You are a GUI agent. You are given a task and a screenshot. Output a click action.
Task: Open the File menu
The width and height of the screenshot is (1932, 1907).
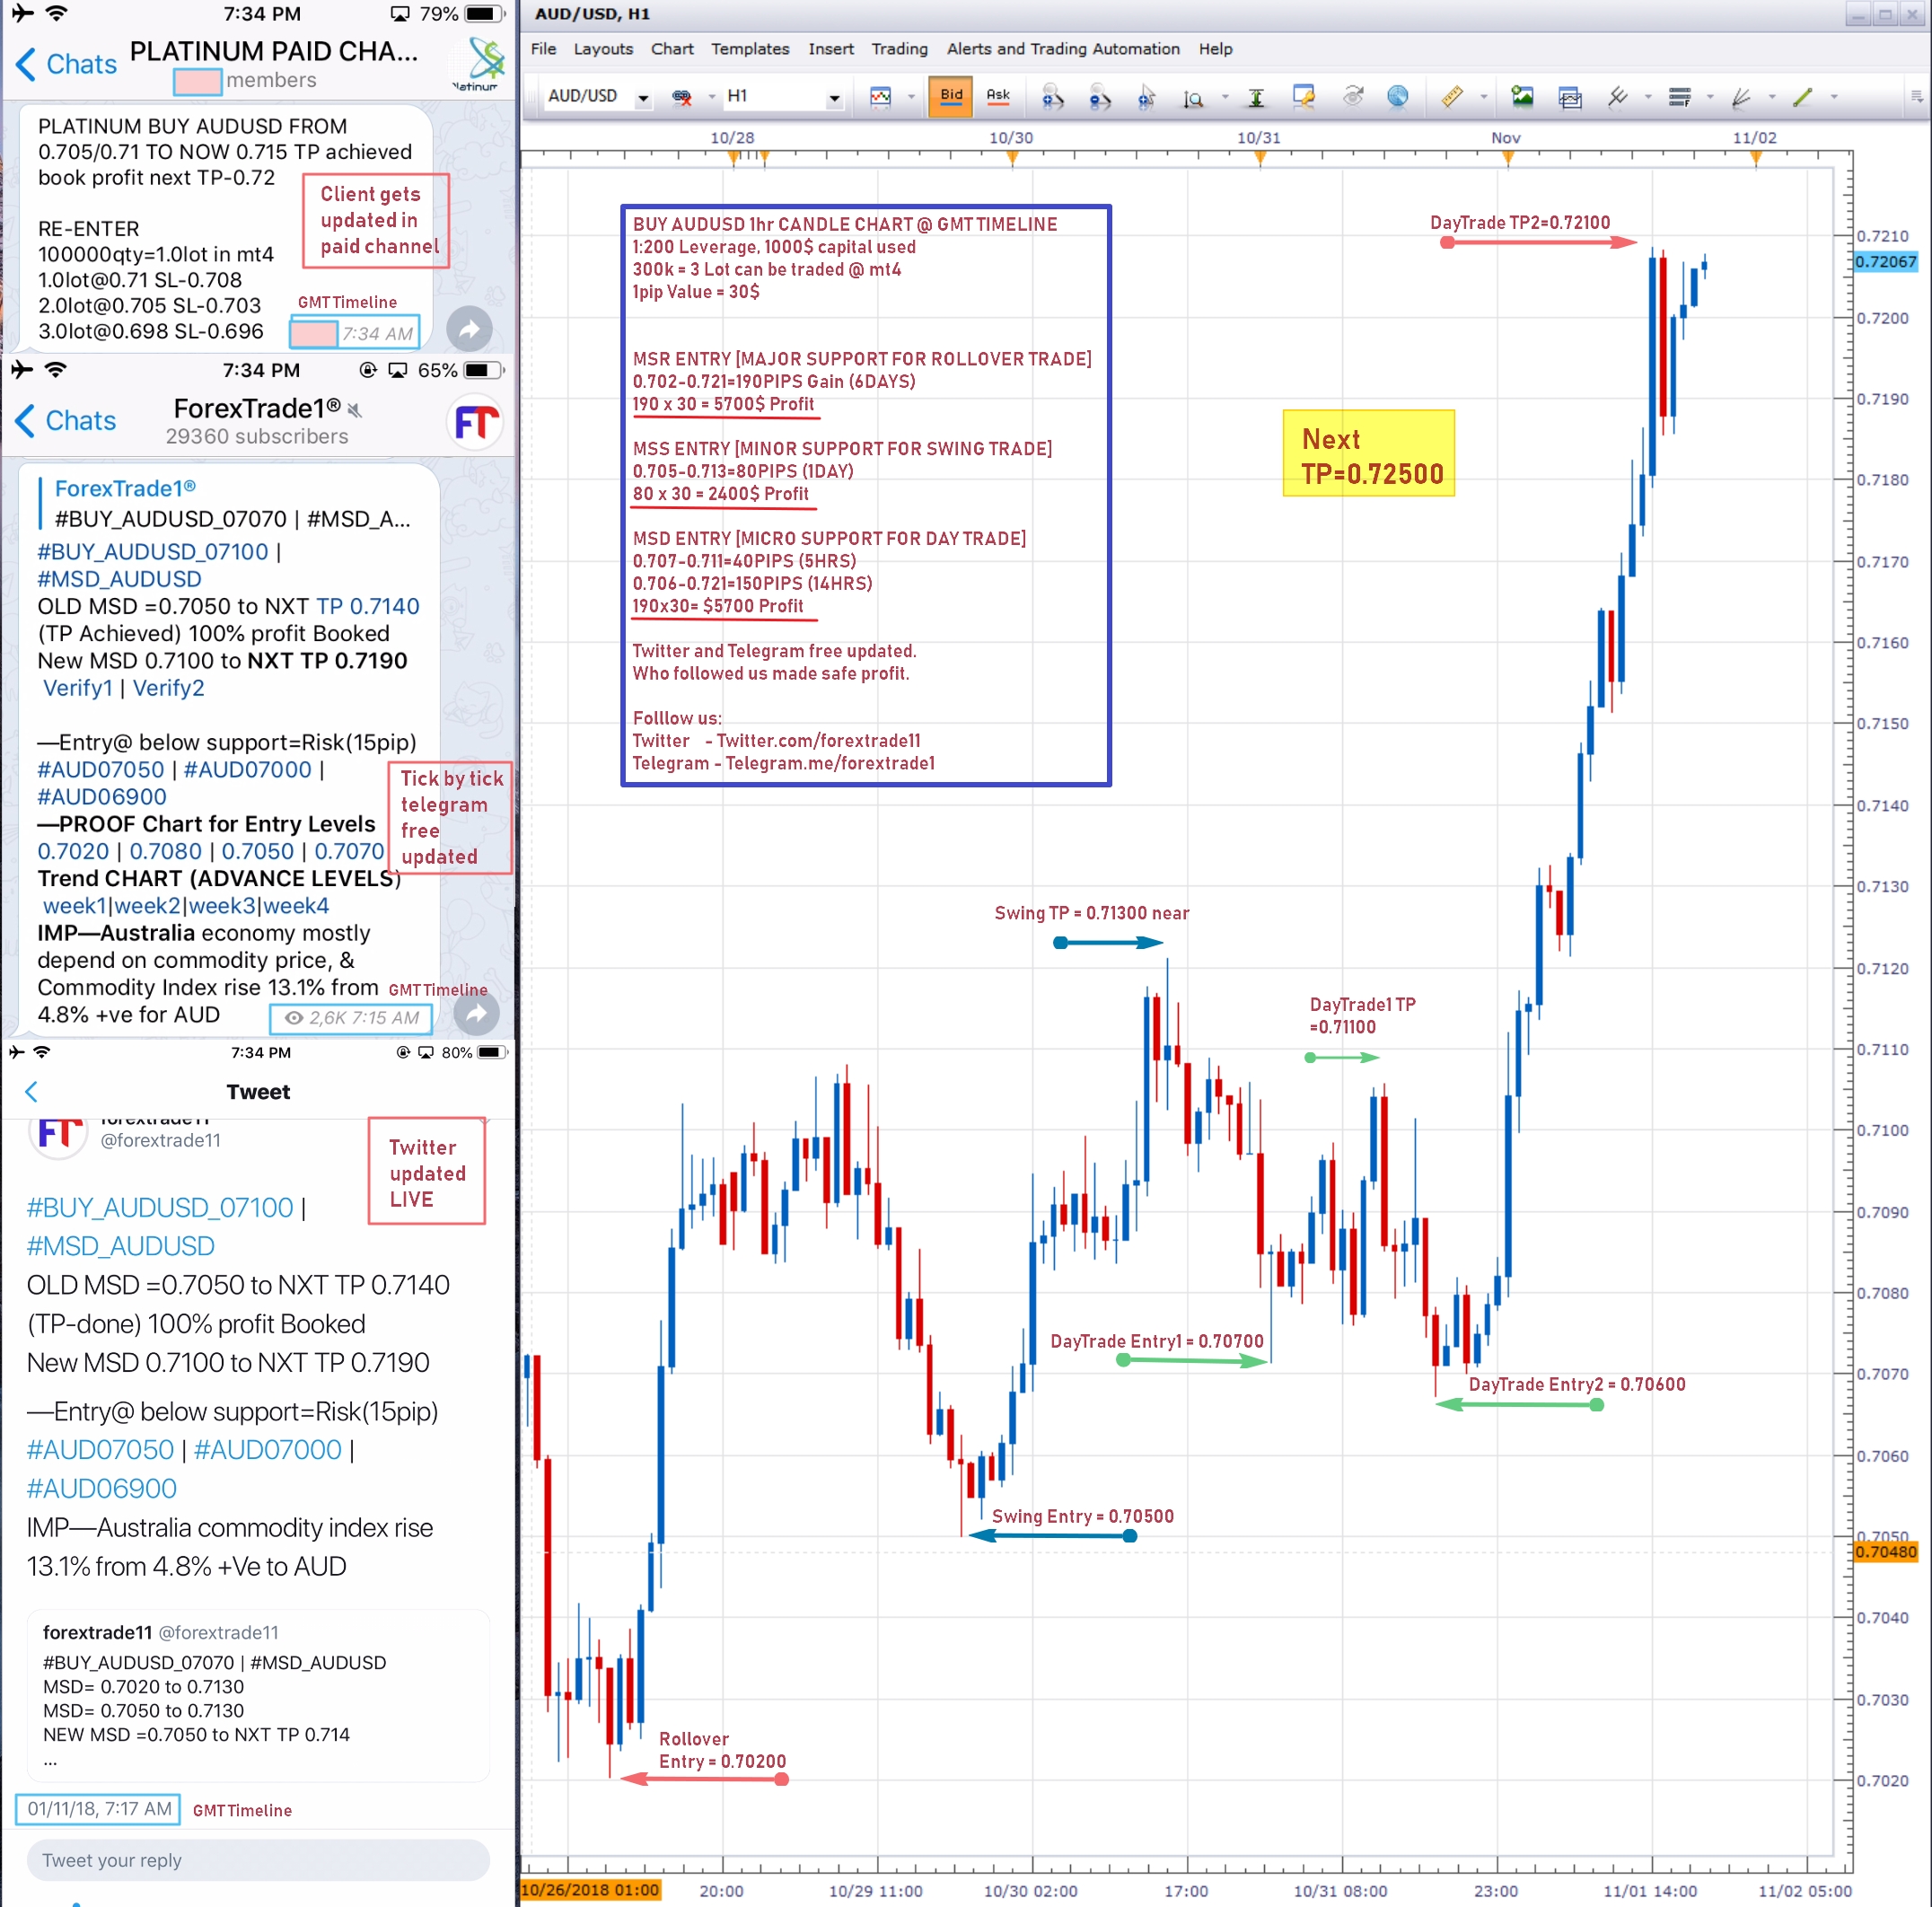[x=543, y=49]
